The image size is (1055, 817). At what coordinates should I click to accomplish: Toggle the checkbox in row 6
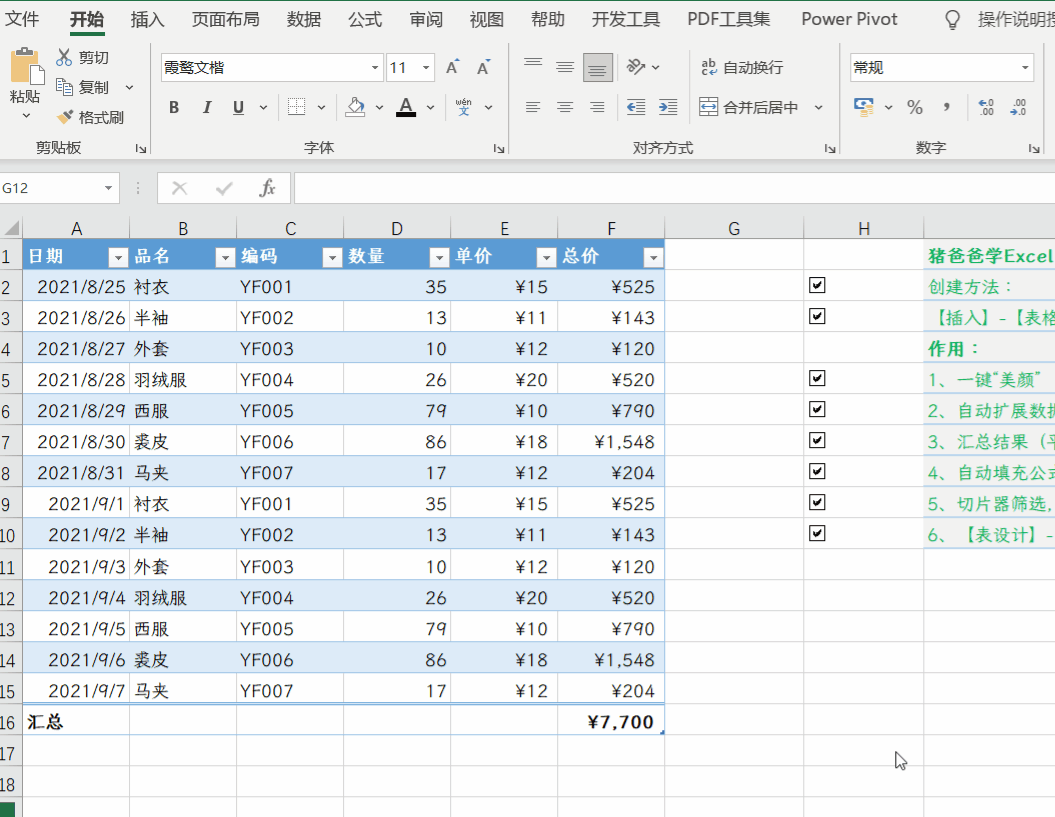817,409
